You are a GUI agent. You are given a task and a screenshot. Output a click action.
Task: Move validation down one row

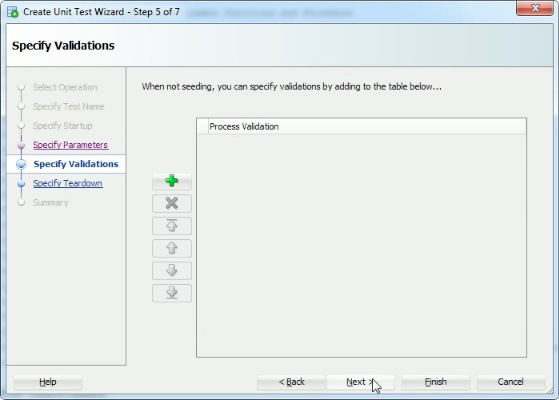coord(171,271)
